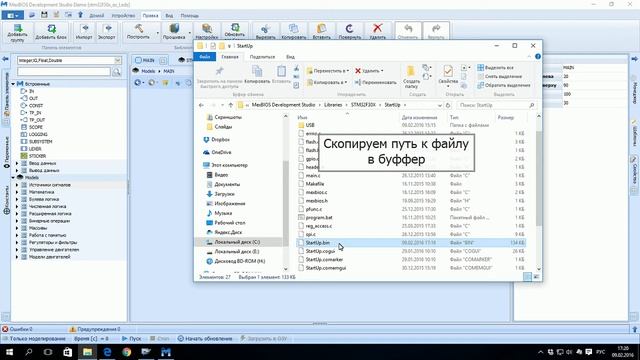This screenshot has width=640, height=360.
Task: Click the refresh icon beside the address bar
Action: (448, 105)
